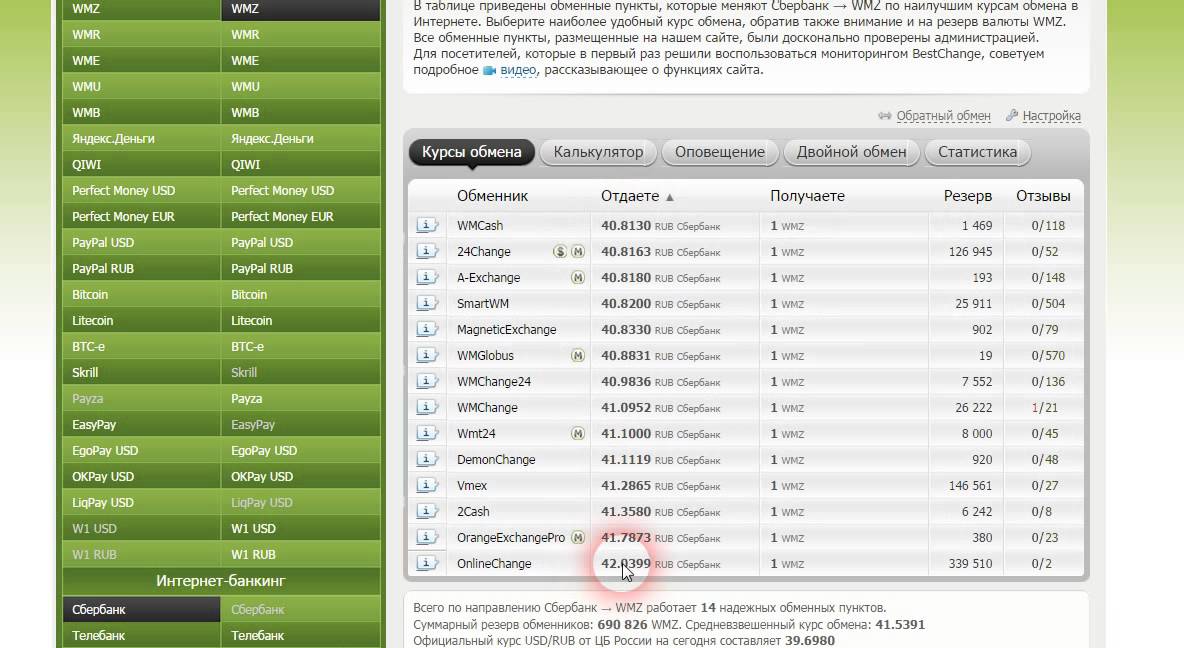Open the Статистика tab
The width and height of the screenshot is (1184, 648).
(977, 152)
